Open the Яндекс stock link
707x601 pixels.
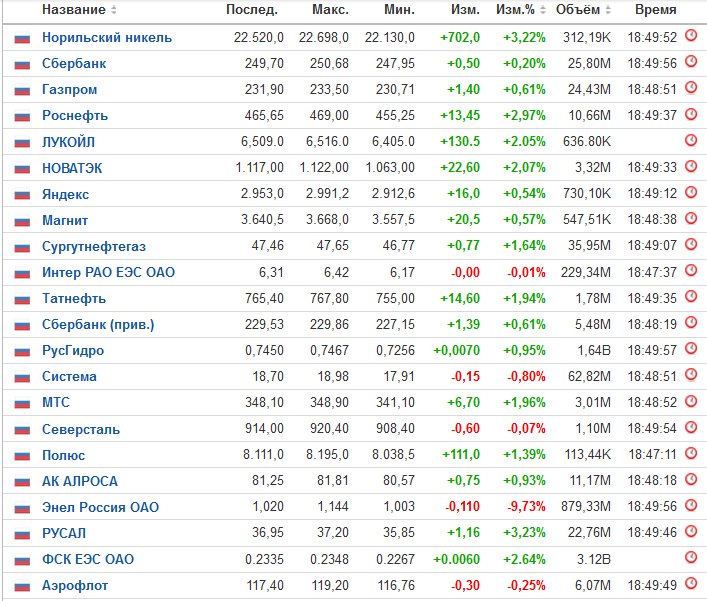tap(65, 194)
